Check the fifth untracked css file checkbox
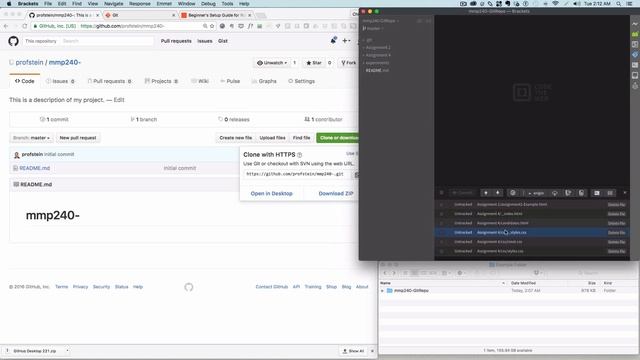The image size is (640, 360). click(x=442, y=242)
